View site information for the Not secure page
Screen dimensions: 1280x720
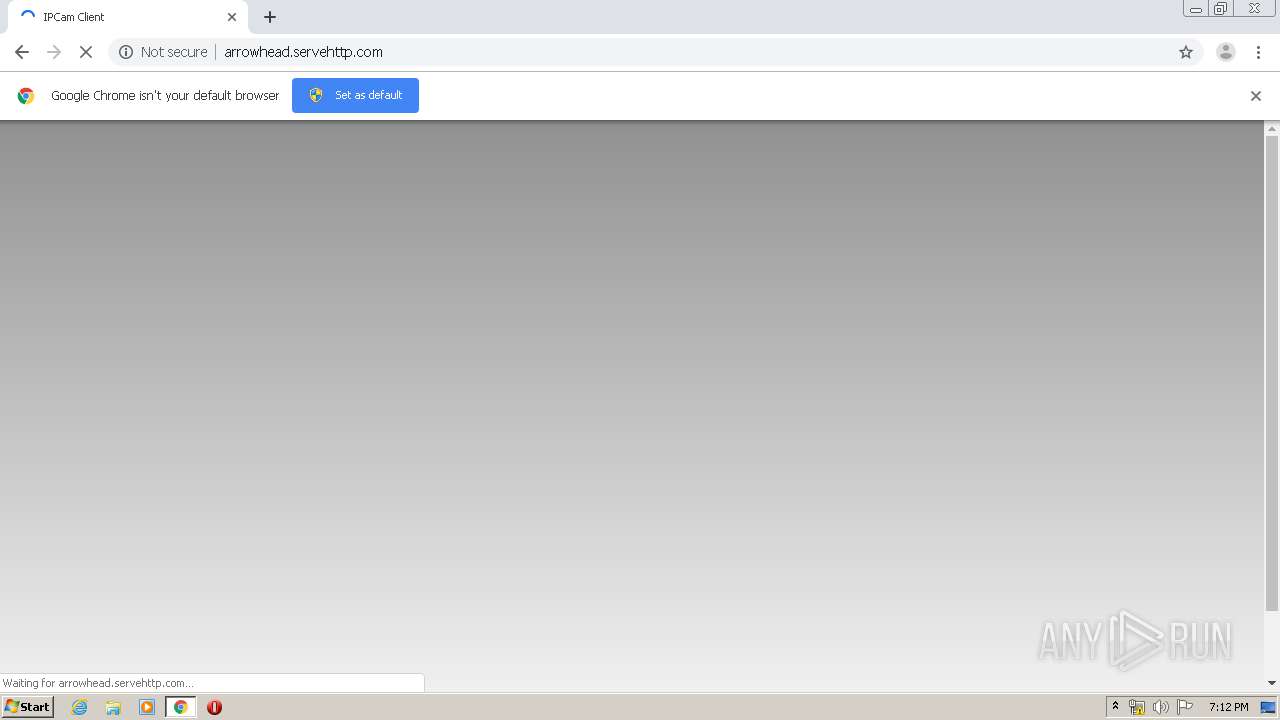(x=163, y=52)
